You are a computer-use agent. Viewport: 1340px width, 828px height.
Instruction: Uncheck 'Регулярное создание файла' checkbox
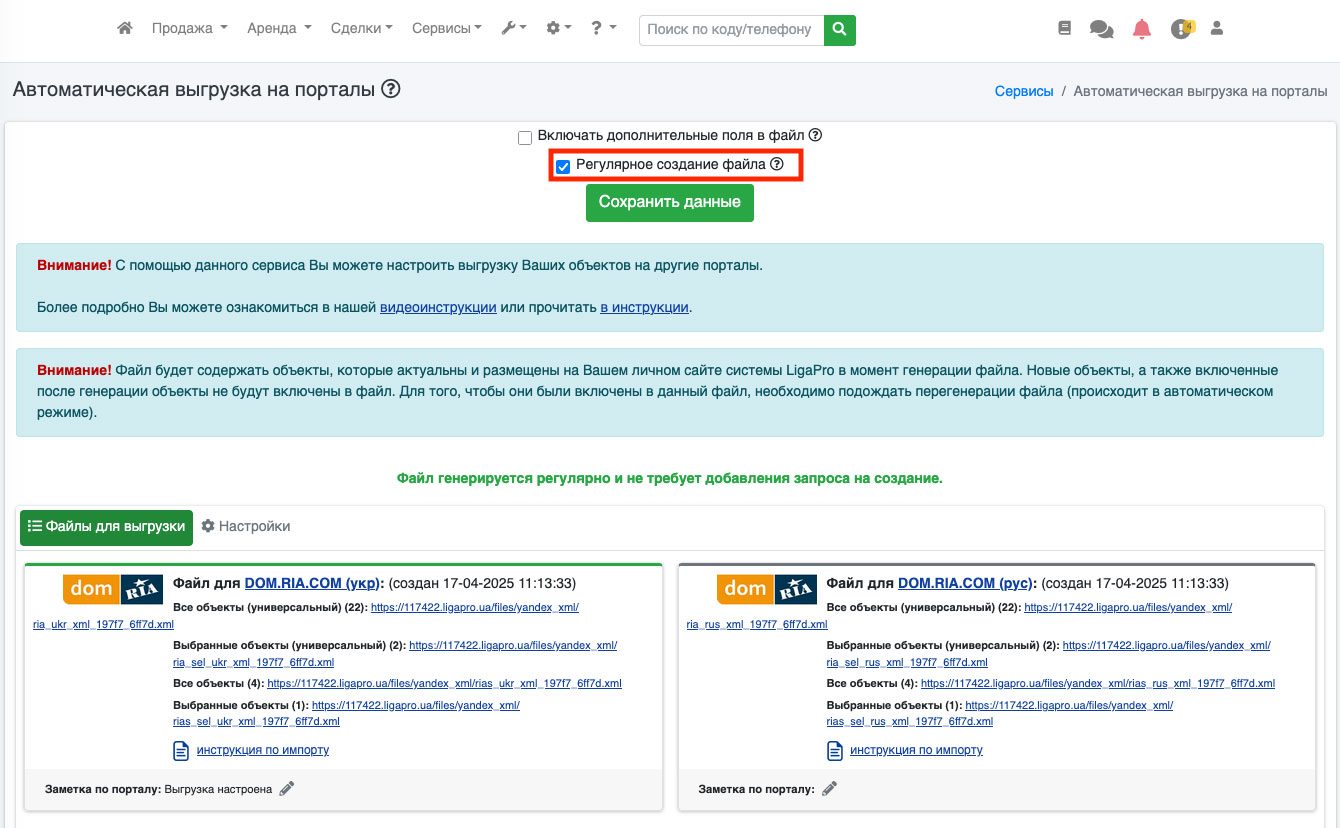(x=563, y=166)
